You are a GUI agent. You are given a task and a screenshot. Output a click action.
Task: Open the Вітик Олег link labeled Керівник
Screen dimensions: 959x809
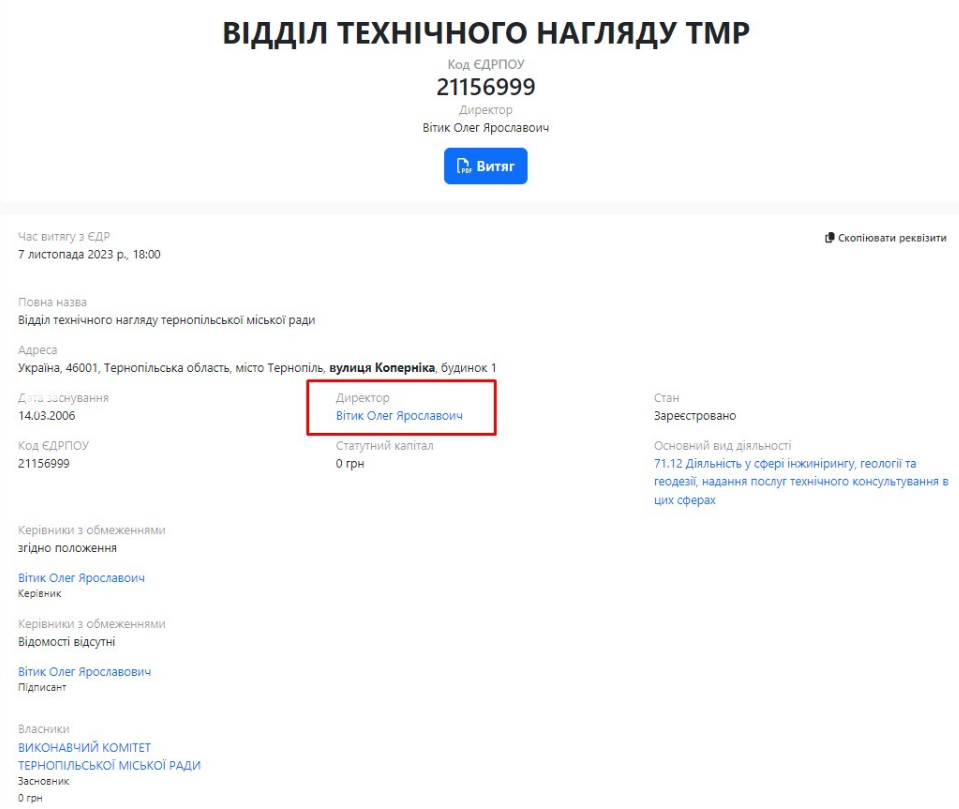[x=82, y=578]
